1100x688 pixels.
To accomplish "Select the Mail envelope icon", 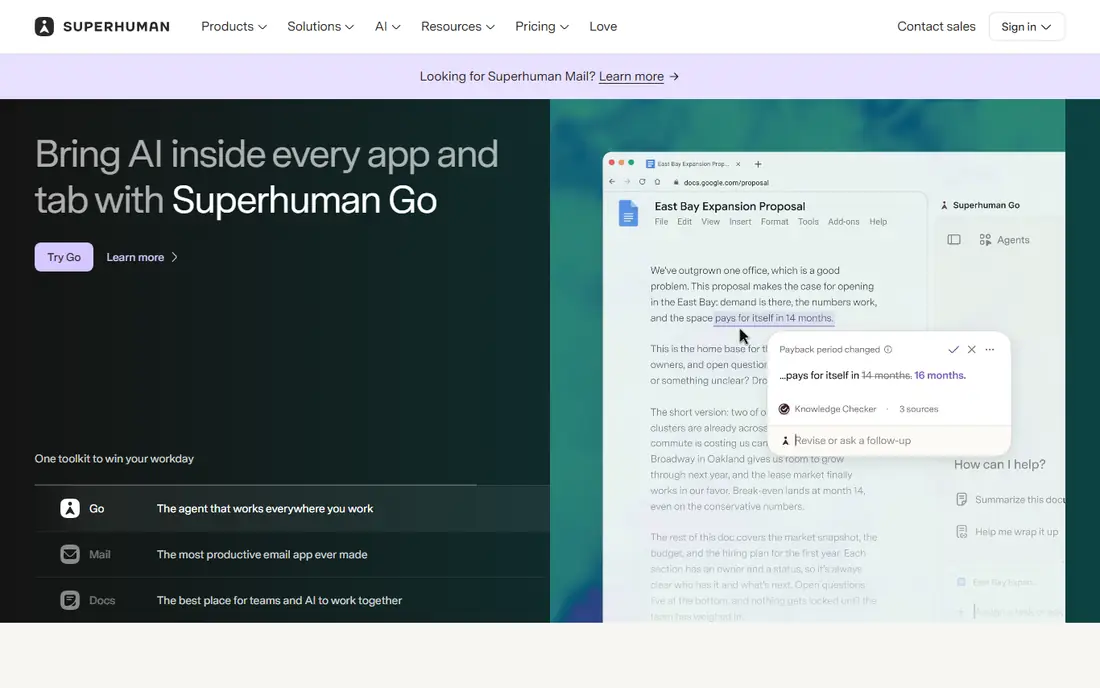I will (x=69, y=554).
